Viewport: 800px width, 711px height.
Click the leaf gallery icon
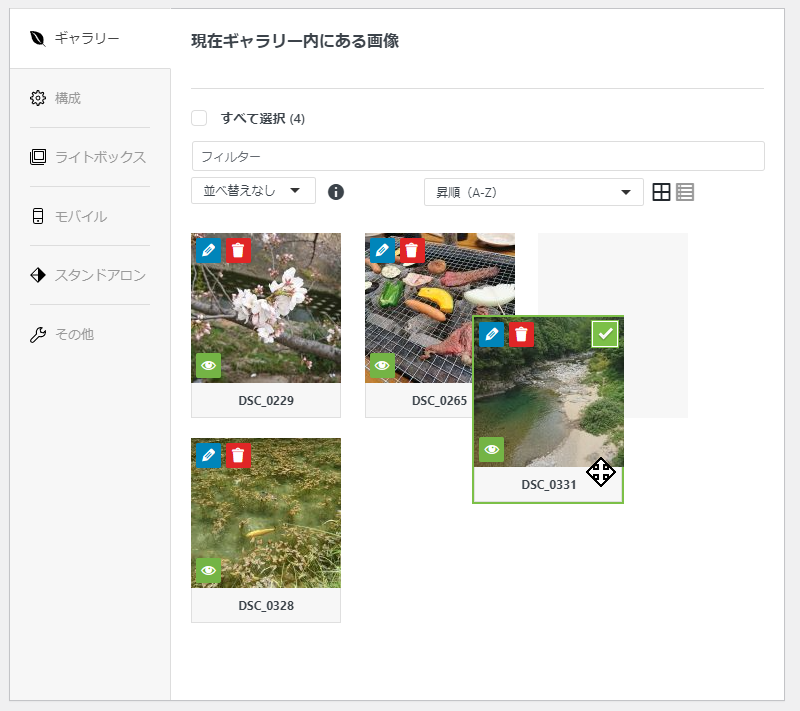click(x=38, y=38)
